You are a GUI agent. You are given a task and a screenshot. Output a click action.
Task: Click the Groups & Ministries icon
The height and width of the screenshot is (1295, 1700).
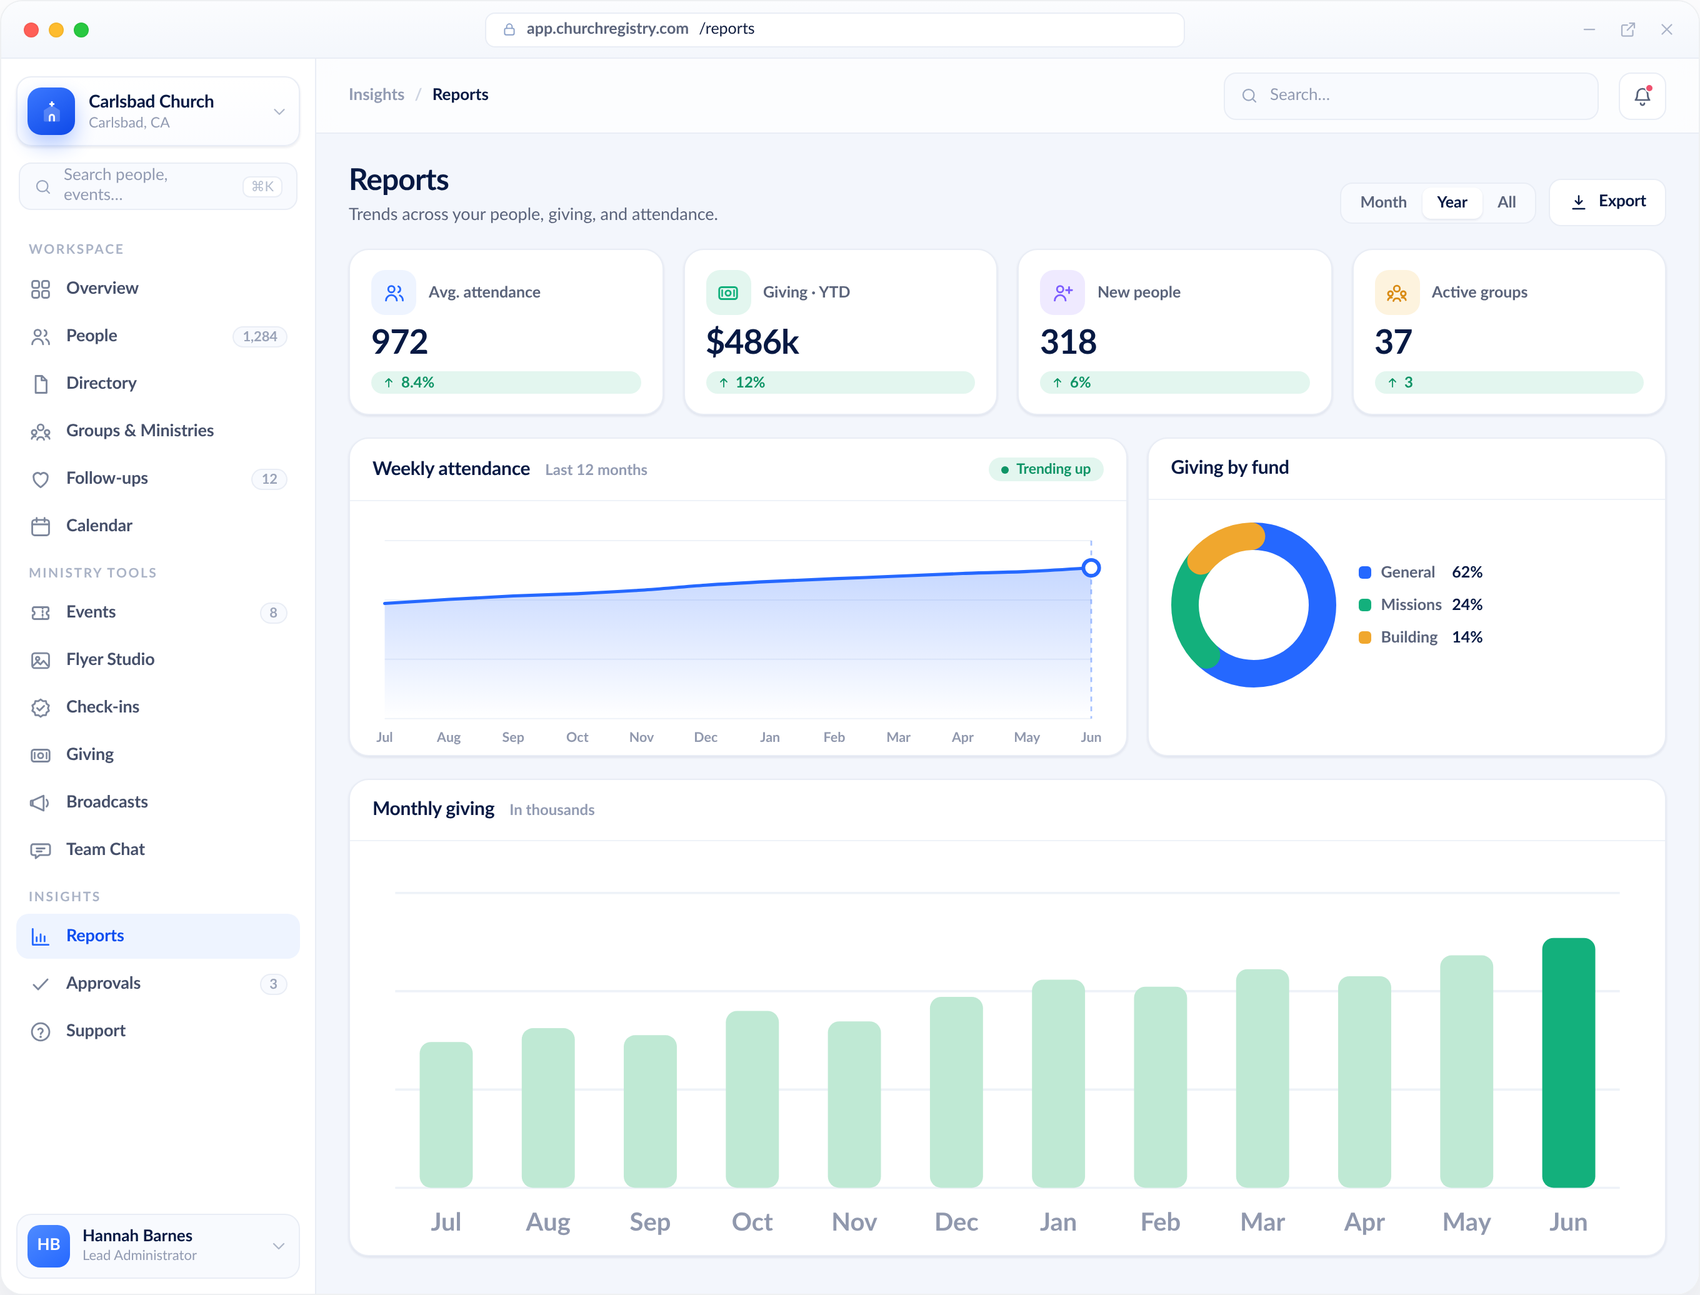[40, 431]
